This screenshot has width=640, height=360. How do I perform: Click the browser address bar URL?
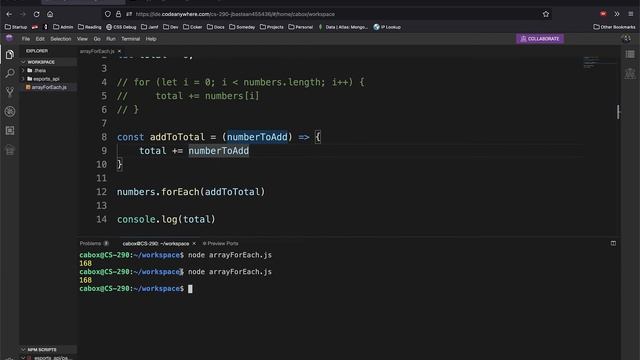pyautogui.click(x=235, y=14)
